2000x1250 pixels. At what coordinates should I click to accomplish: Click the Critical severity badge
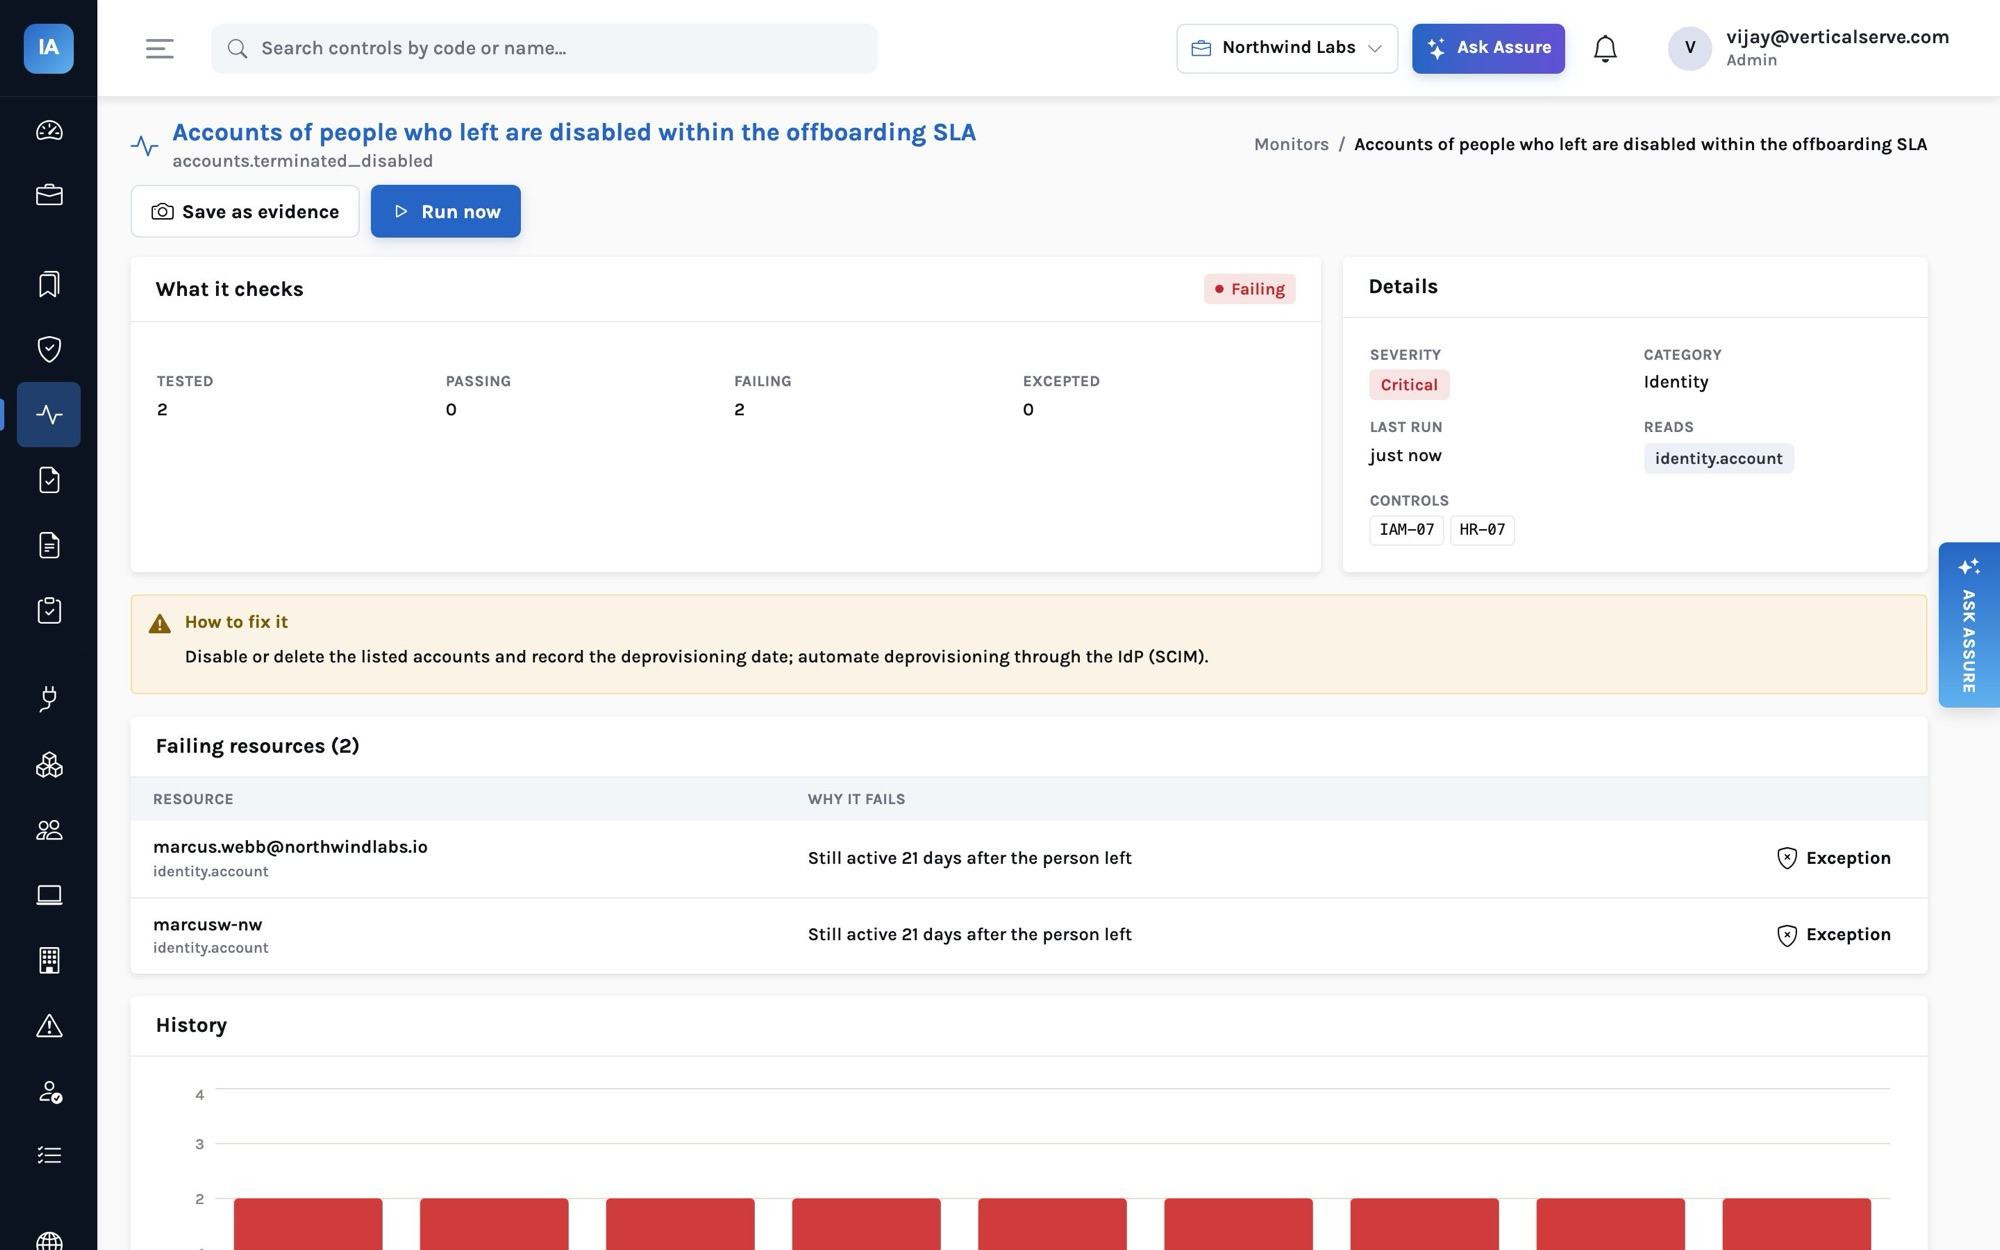click(x=1409, y=385)
